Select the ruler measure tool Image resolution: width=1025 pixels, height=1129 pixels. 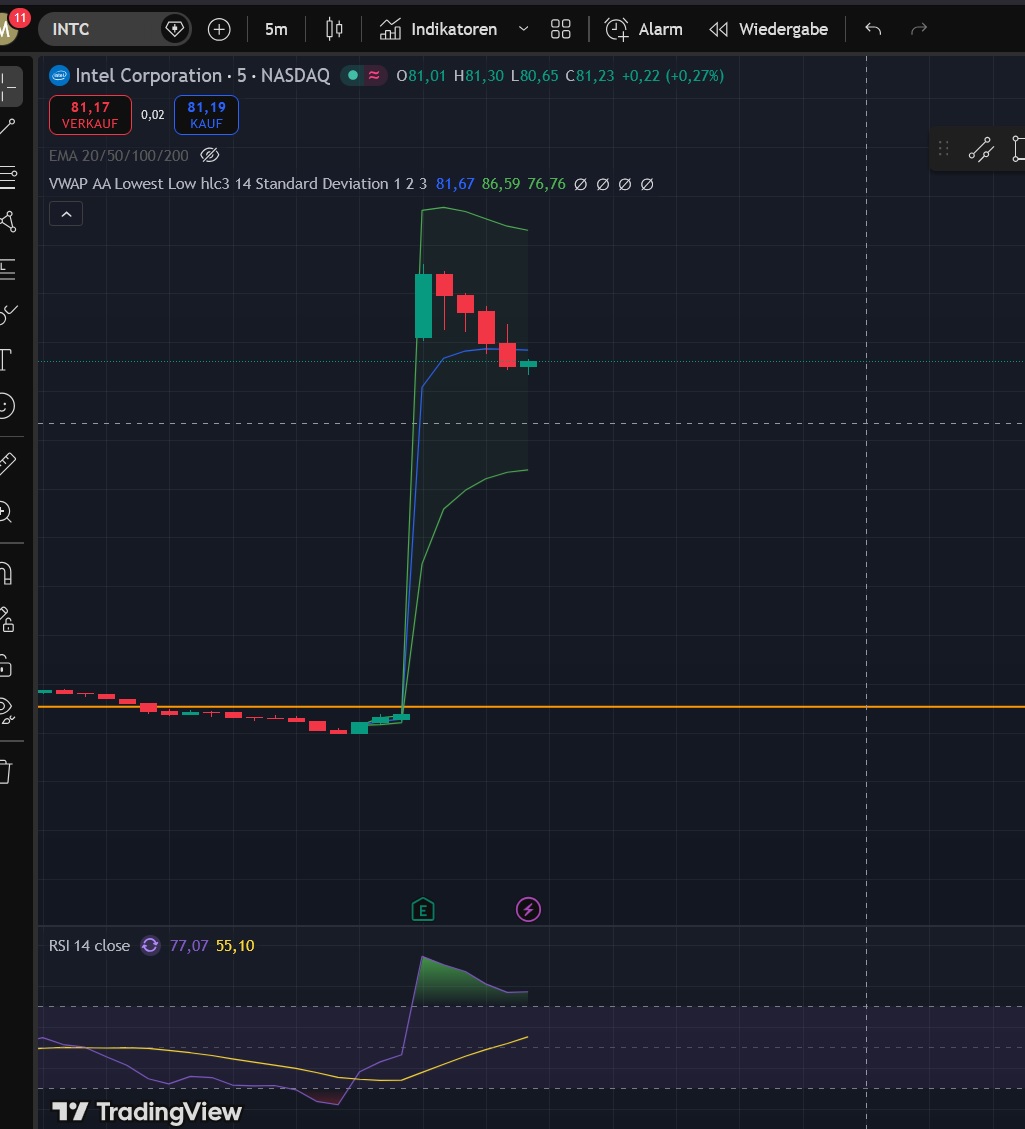pyautogui.click(x=7, y=464)
